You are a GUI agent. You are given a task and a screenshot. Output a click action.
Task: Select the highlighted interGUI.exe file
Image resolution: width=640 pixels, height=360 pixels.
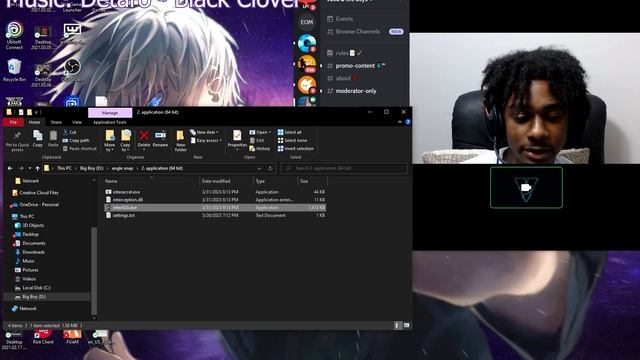coord(215,208)
